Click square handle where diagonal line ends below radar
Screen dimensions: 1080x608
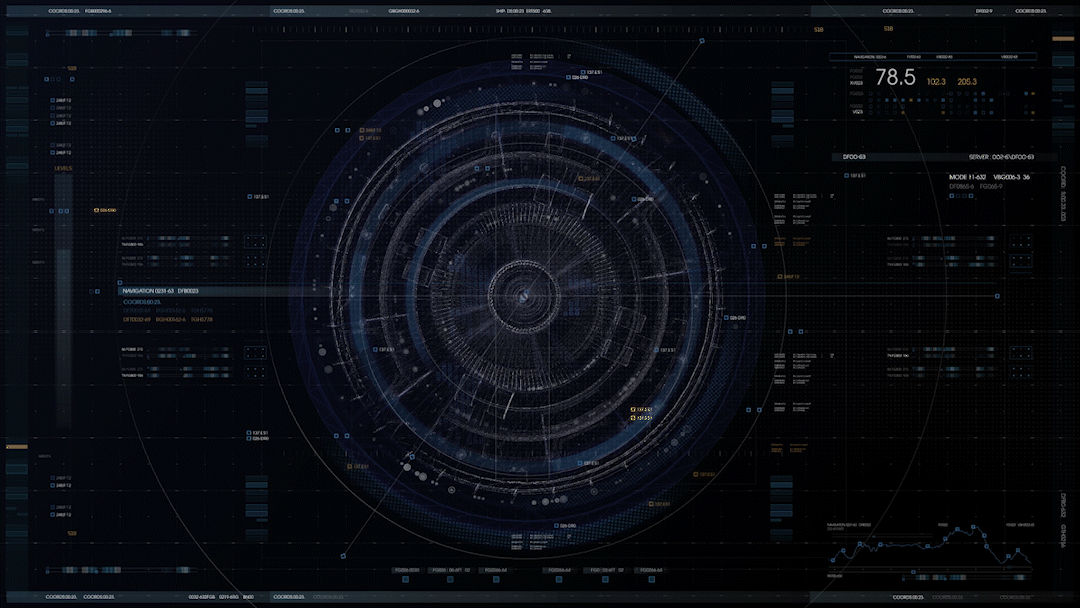(343, 556)
